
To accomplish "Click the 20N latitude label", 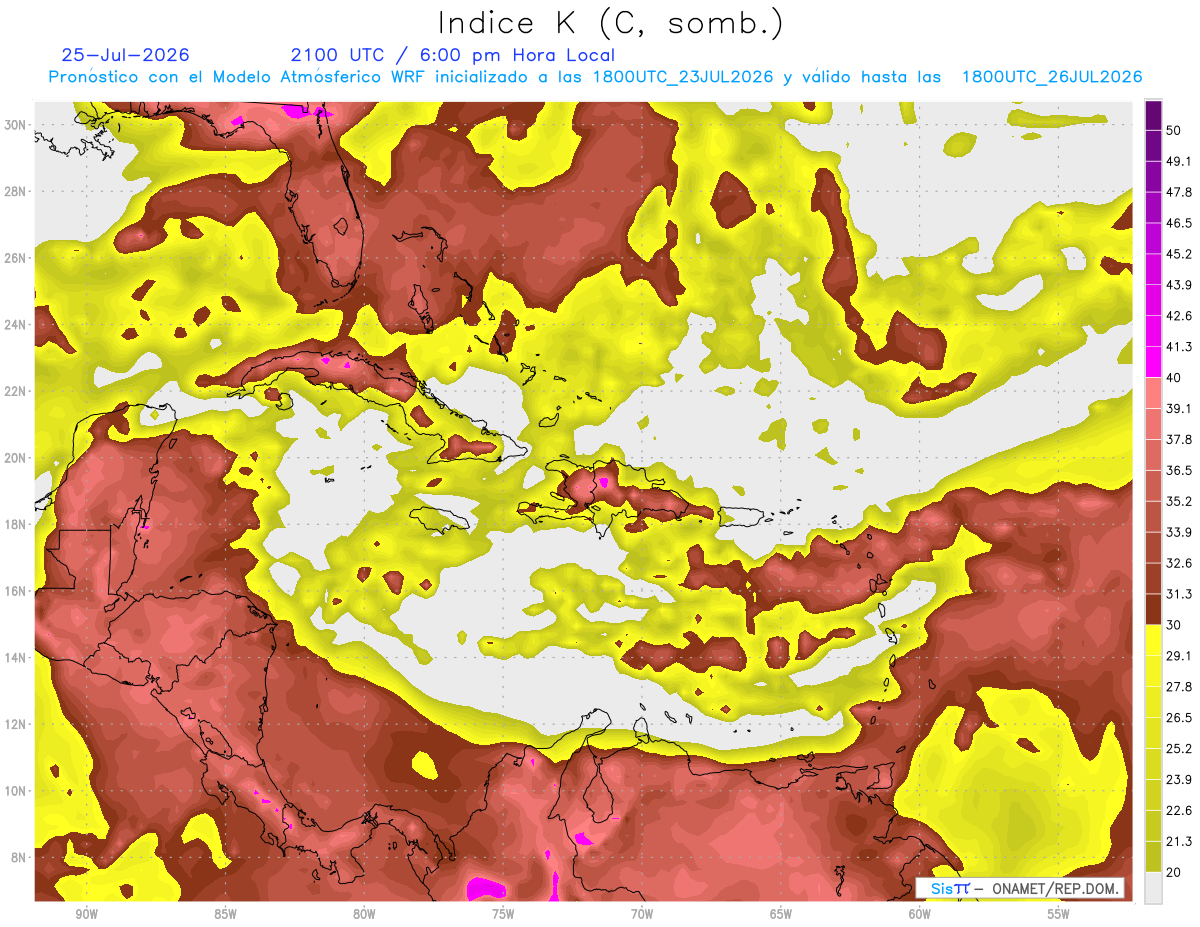I will 17,457.
